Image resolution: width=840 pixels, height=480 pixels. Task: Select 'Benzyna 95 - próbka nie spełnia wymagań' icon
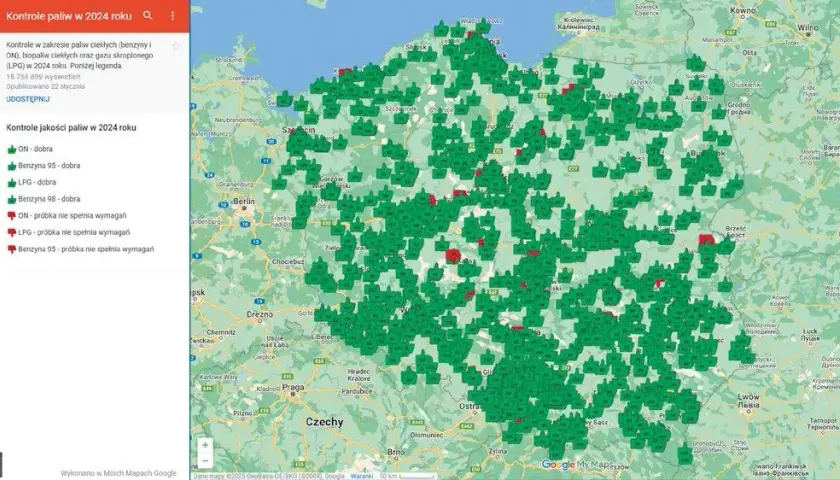tap(11, 249)
